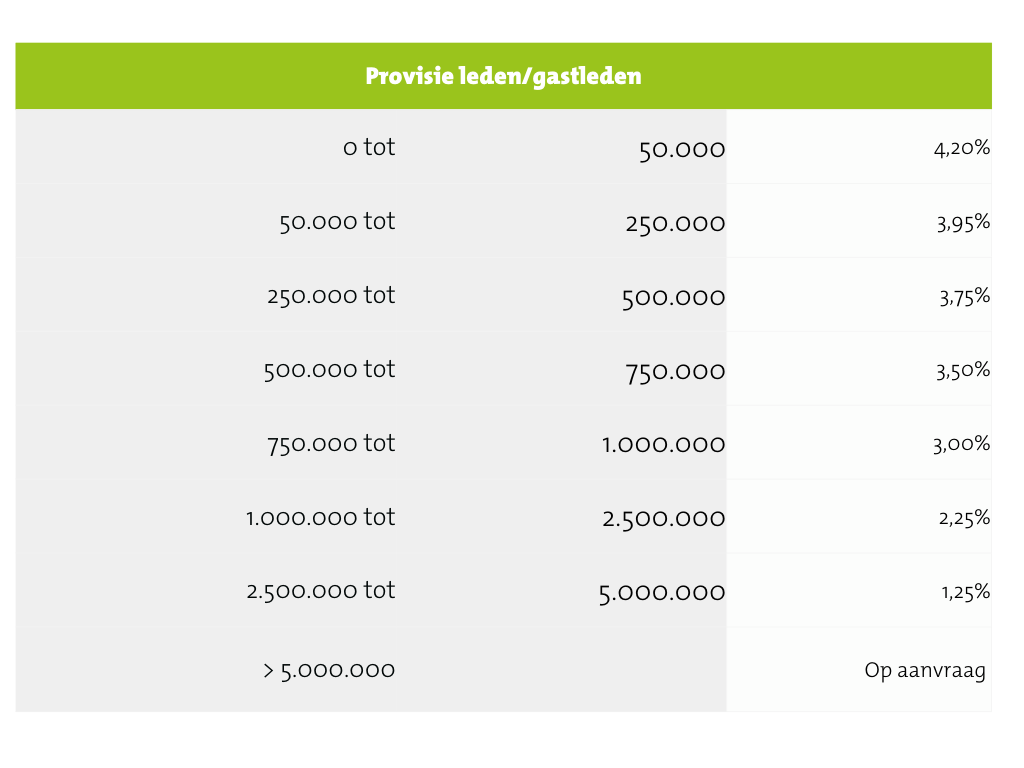This screenshot has height=768, width=1024.
Task: Select the '> 5.000.000' range cell
Action: click(329, 670)
